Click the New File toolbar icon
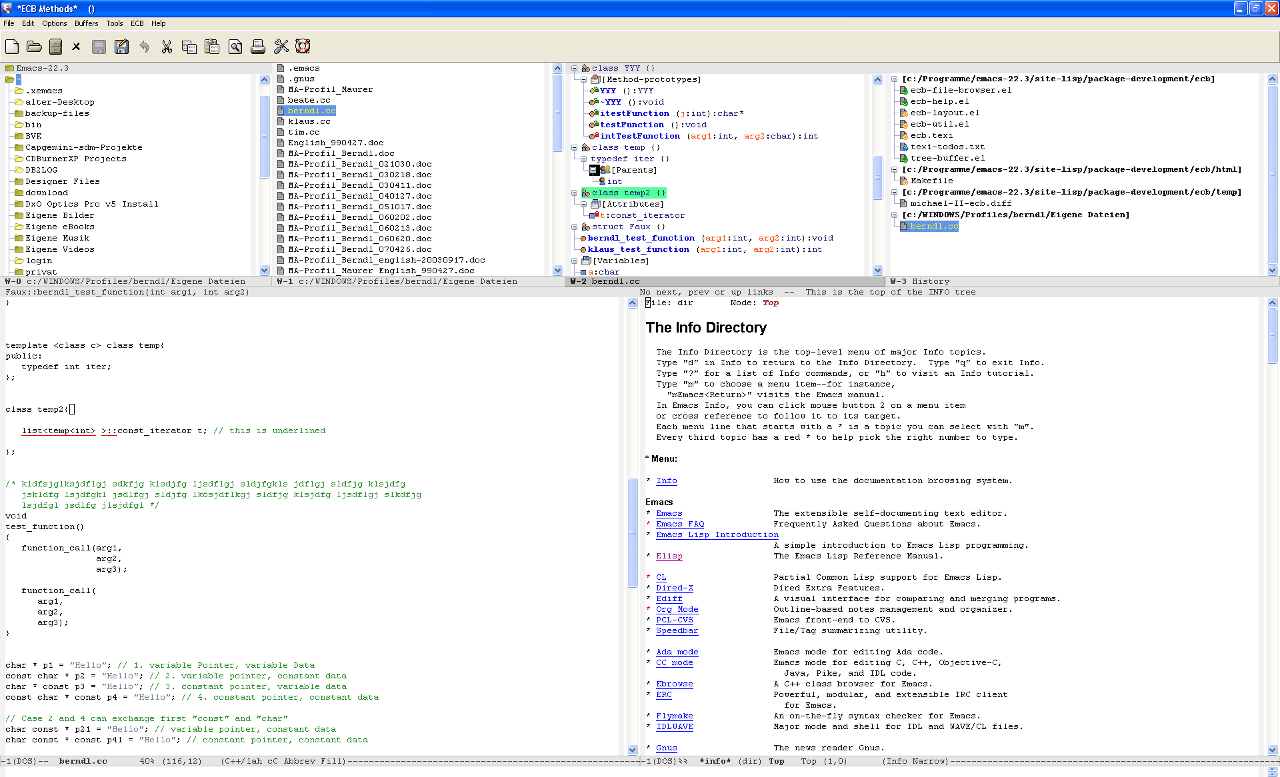Viewport: 1280px width, 777px height. pyautogui.click(x=12, y=46)
